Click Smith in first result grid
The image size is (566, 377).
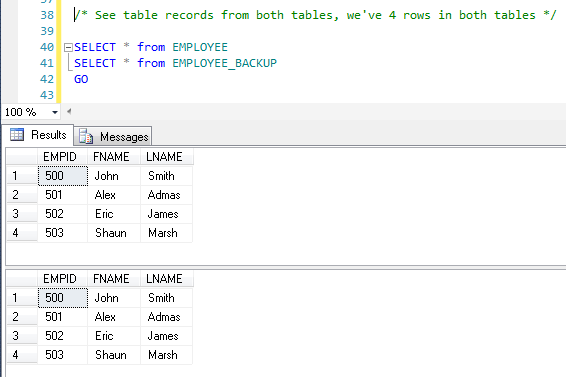[166, 176]
